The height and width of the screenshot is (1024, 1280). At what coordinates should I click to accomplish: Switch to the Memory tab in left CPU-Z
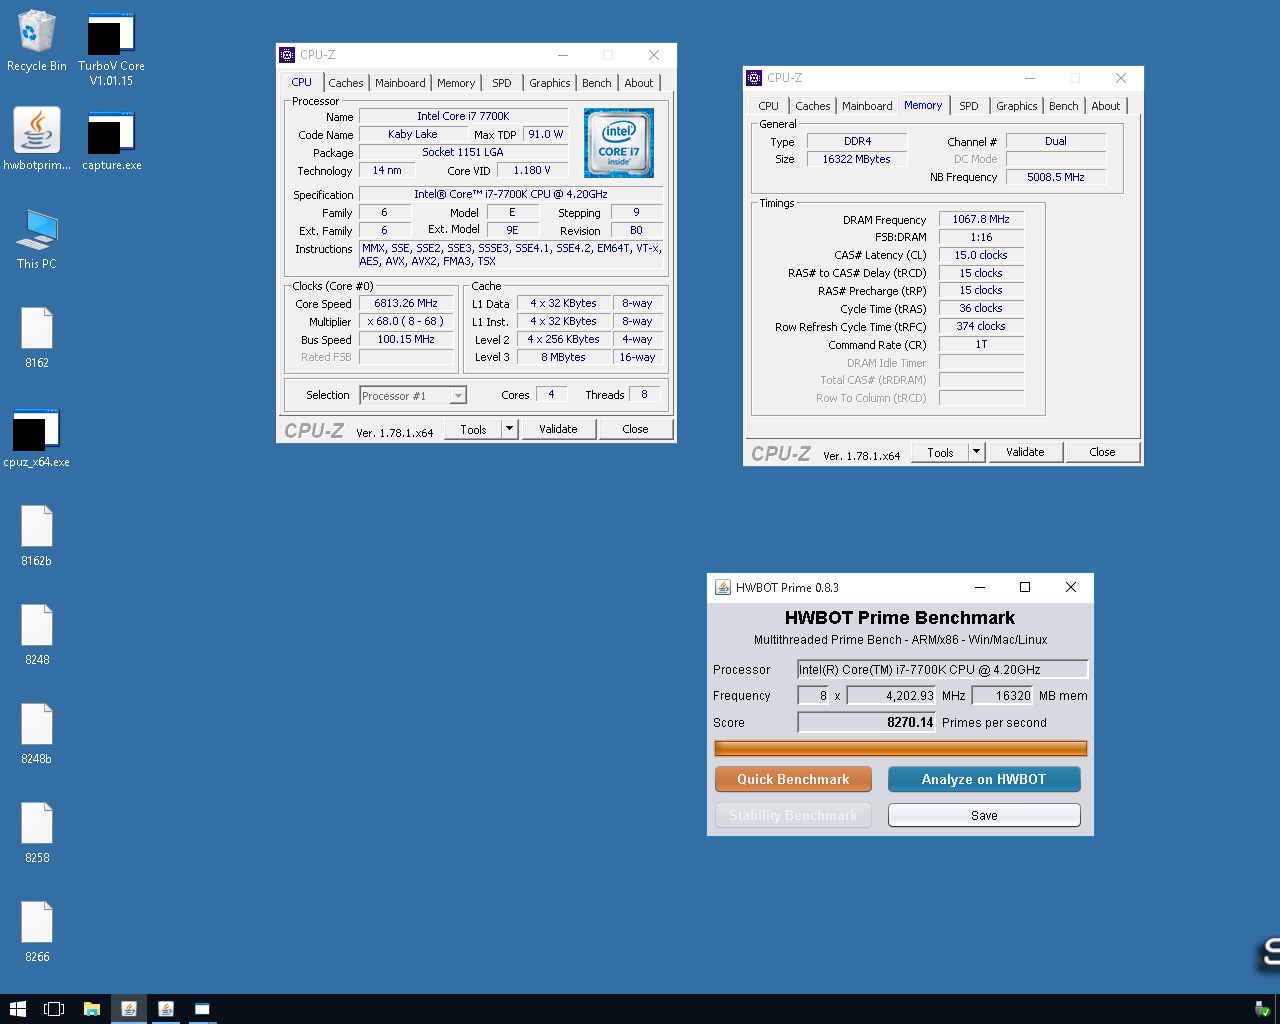click(x=456, y=83)
